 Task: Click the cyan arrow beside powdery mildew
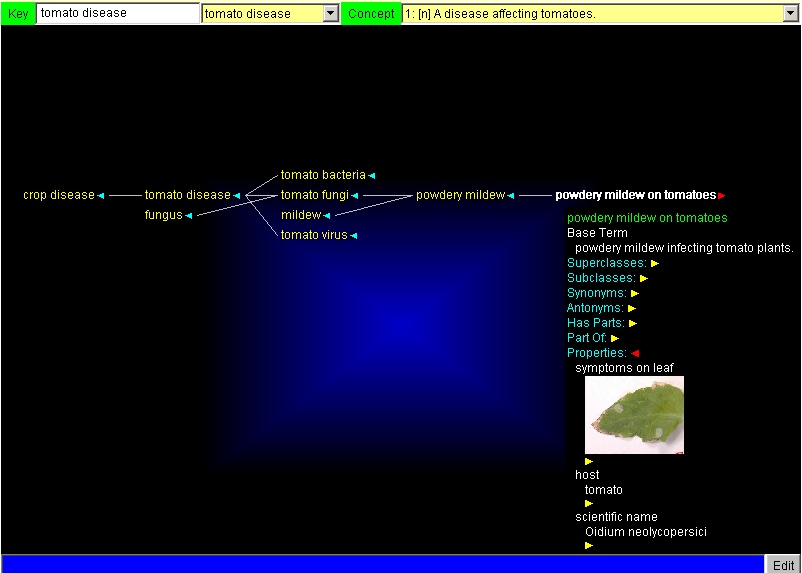(511, 195)
